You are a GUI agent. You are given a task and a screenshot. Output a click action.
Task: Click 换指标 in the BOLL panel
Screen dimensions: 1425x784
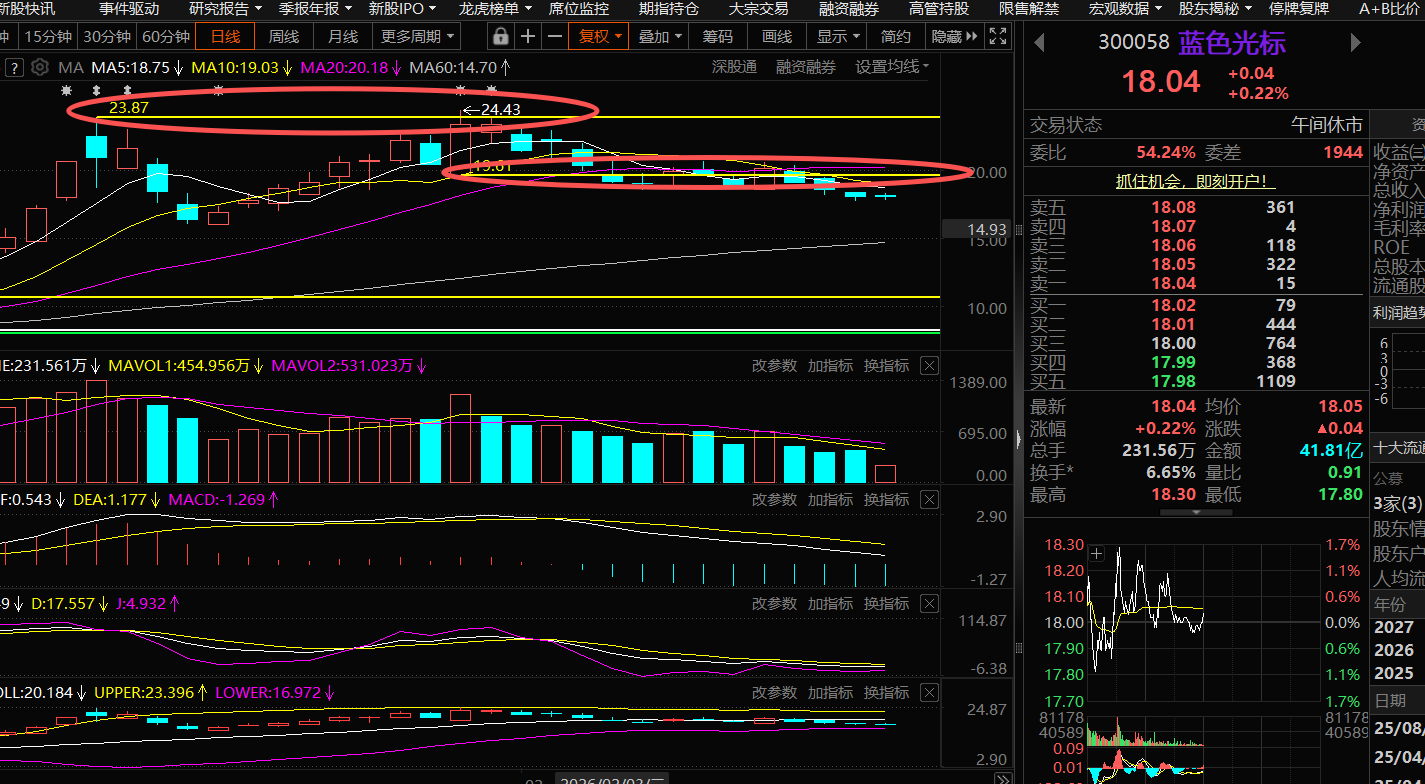click(886, 693)
